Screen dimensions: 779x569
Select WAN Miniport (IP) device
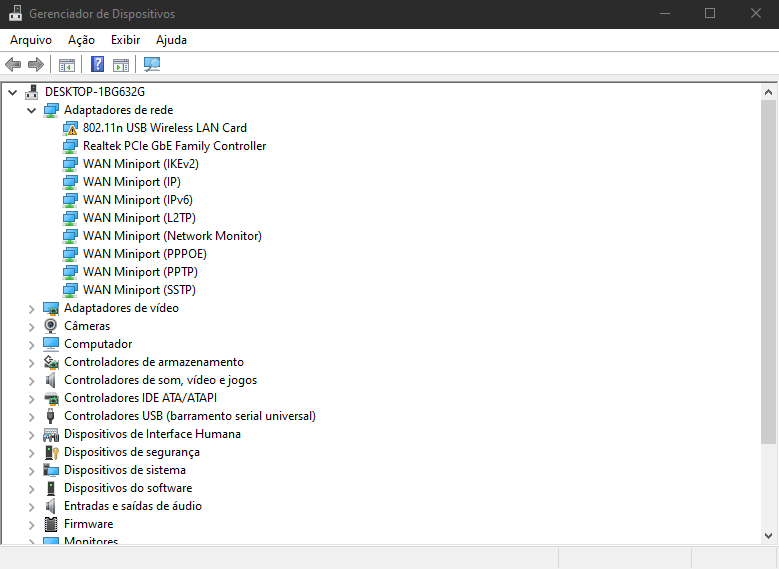click(132, 182)
